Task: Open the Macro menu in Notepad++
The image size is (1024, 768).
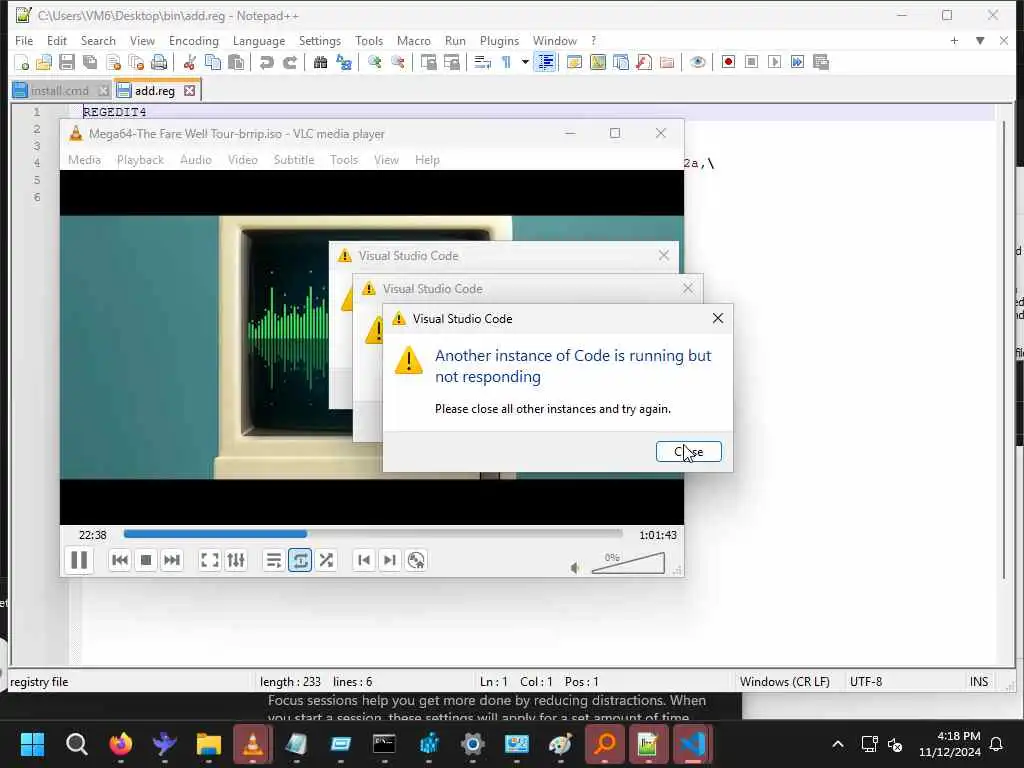Action: coord(413,40)
